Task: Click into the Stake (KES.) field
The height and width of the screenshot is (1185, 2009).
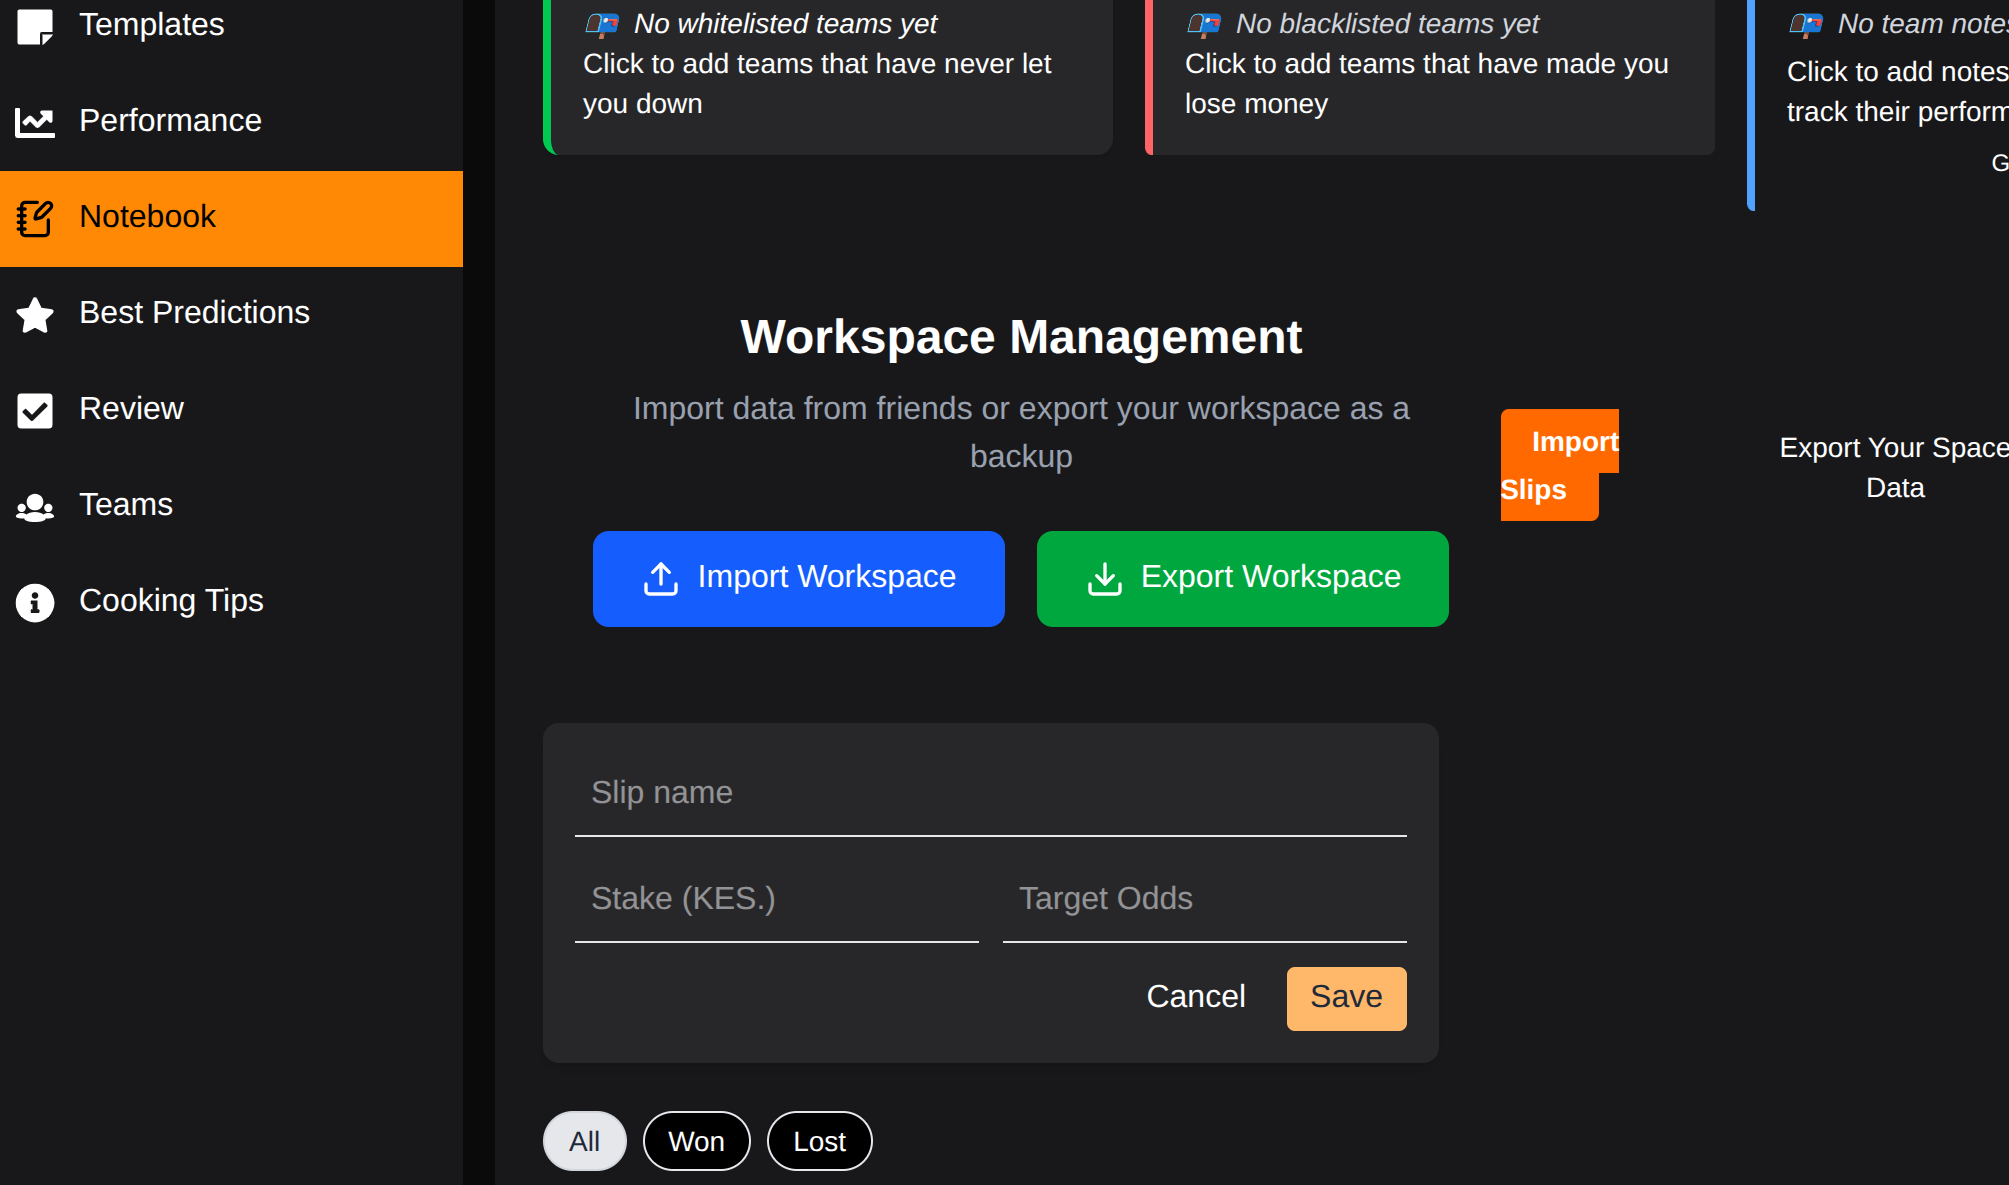Action: tap(776, 900)
